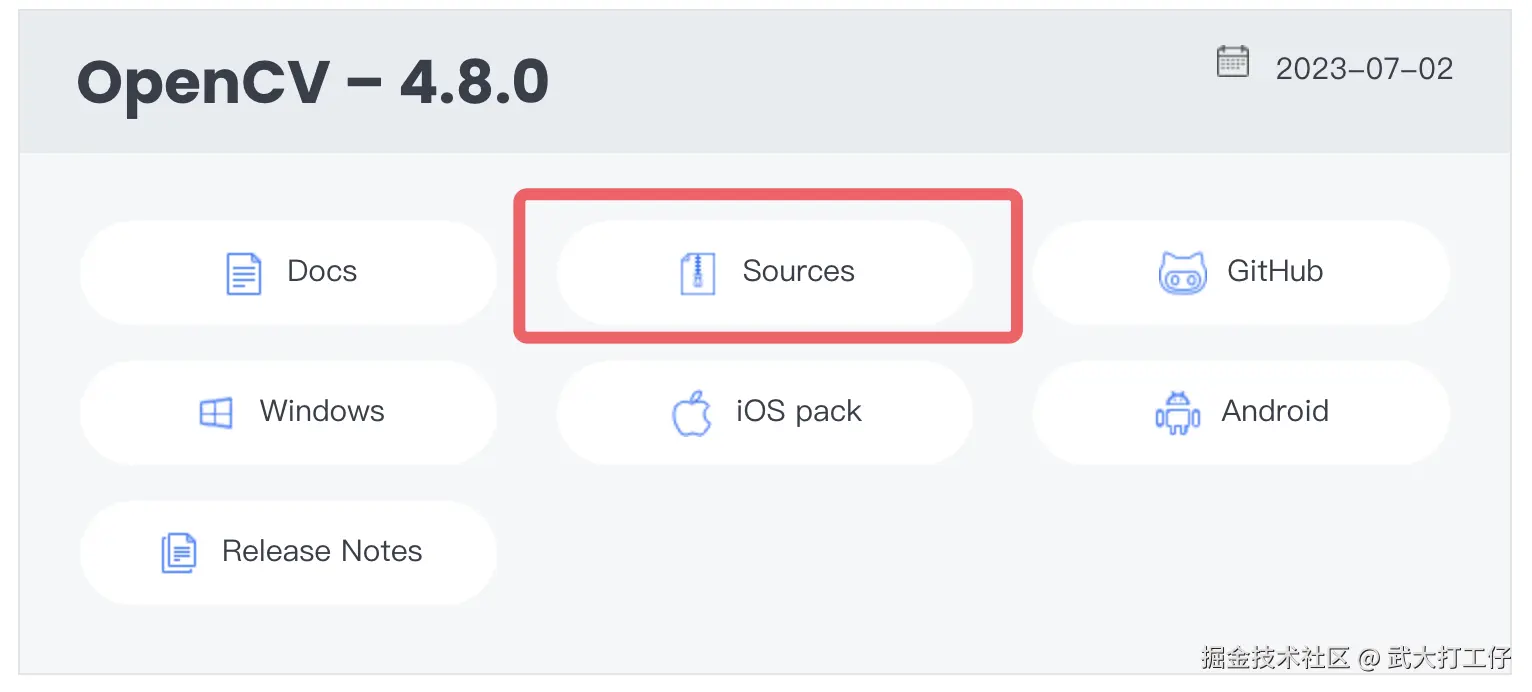
Task: Click the Sources button text label
Action: (798, 271)
